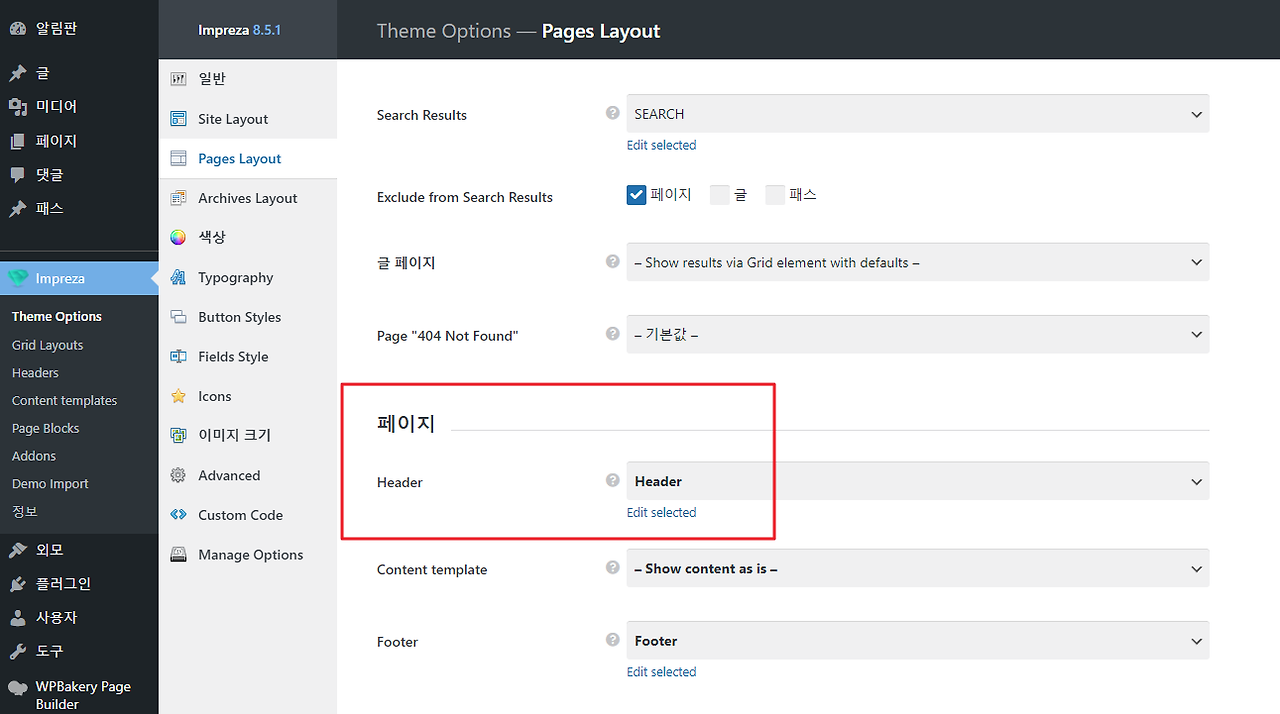
Task: Click the 패스 pushpin icon
Action: (x=18, y=209)
